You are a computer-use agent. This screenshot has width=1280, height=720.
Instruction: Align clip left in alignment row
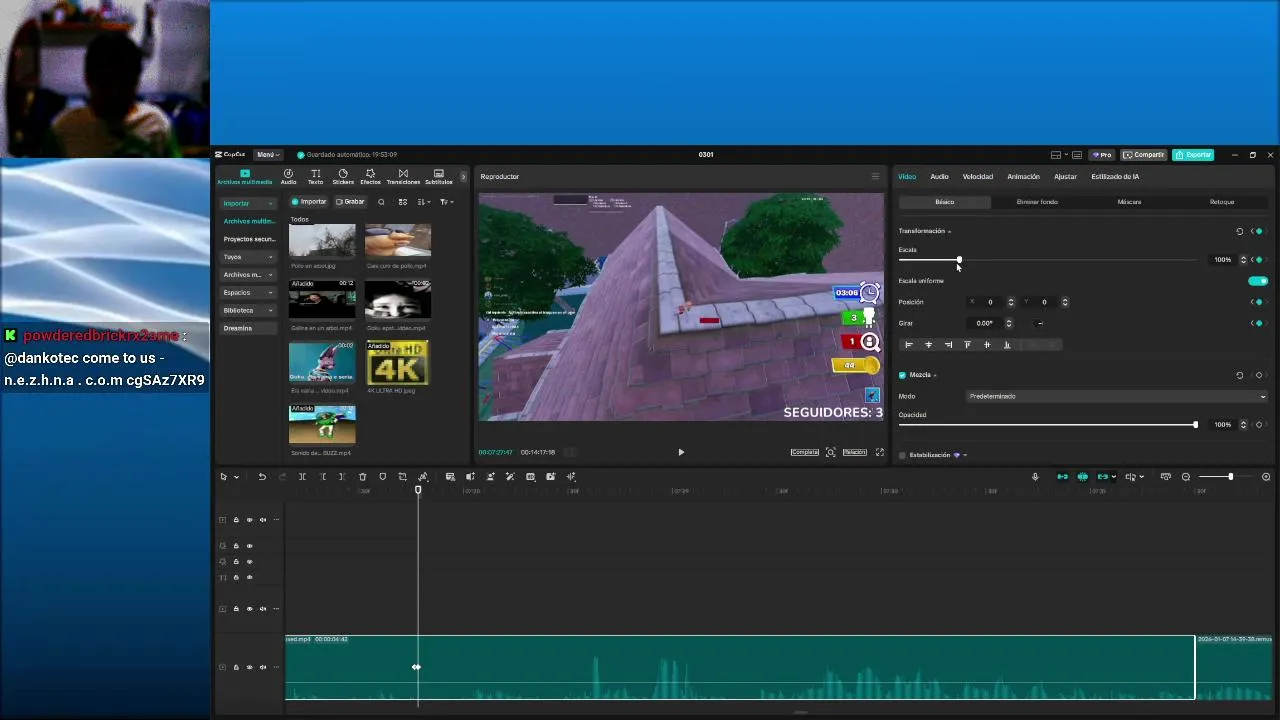pyautogui.click(x=909, y=345)
